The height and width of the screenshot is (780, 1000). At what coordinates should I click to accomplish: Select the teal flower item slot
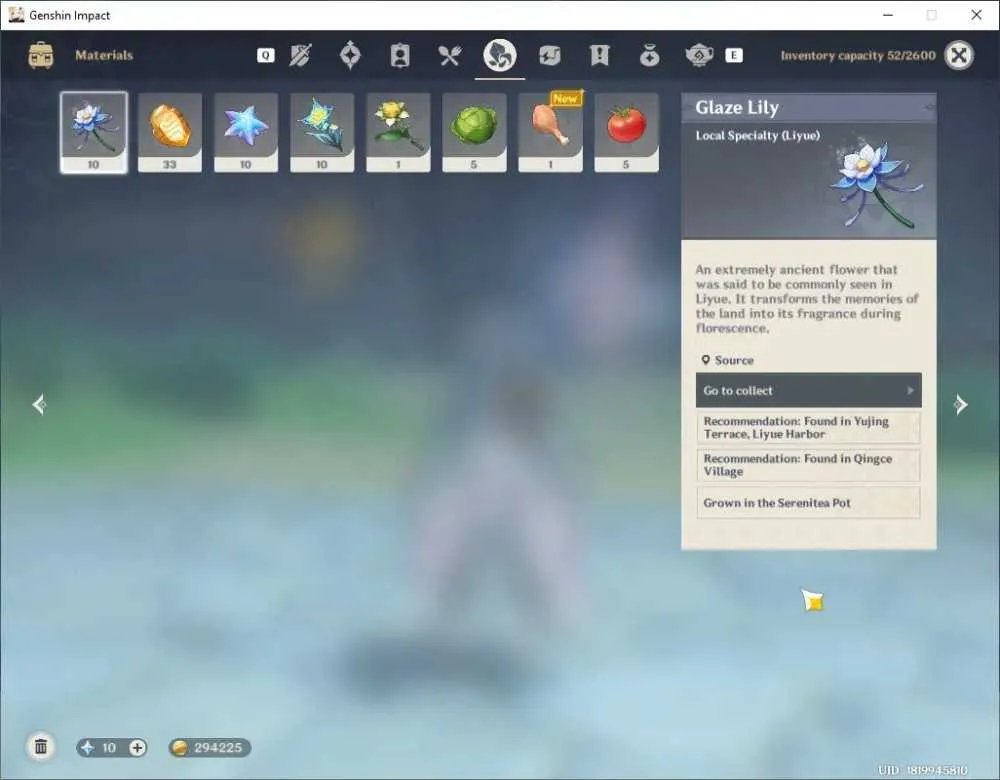(x=322, y=133)
